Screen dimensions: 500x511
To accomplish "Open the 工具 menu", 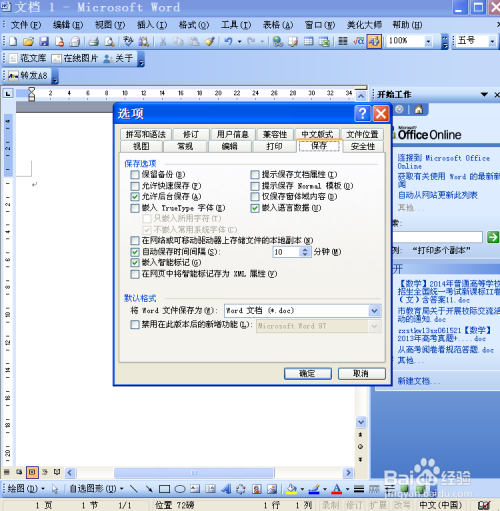I will click(236, 25).
